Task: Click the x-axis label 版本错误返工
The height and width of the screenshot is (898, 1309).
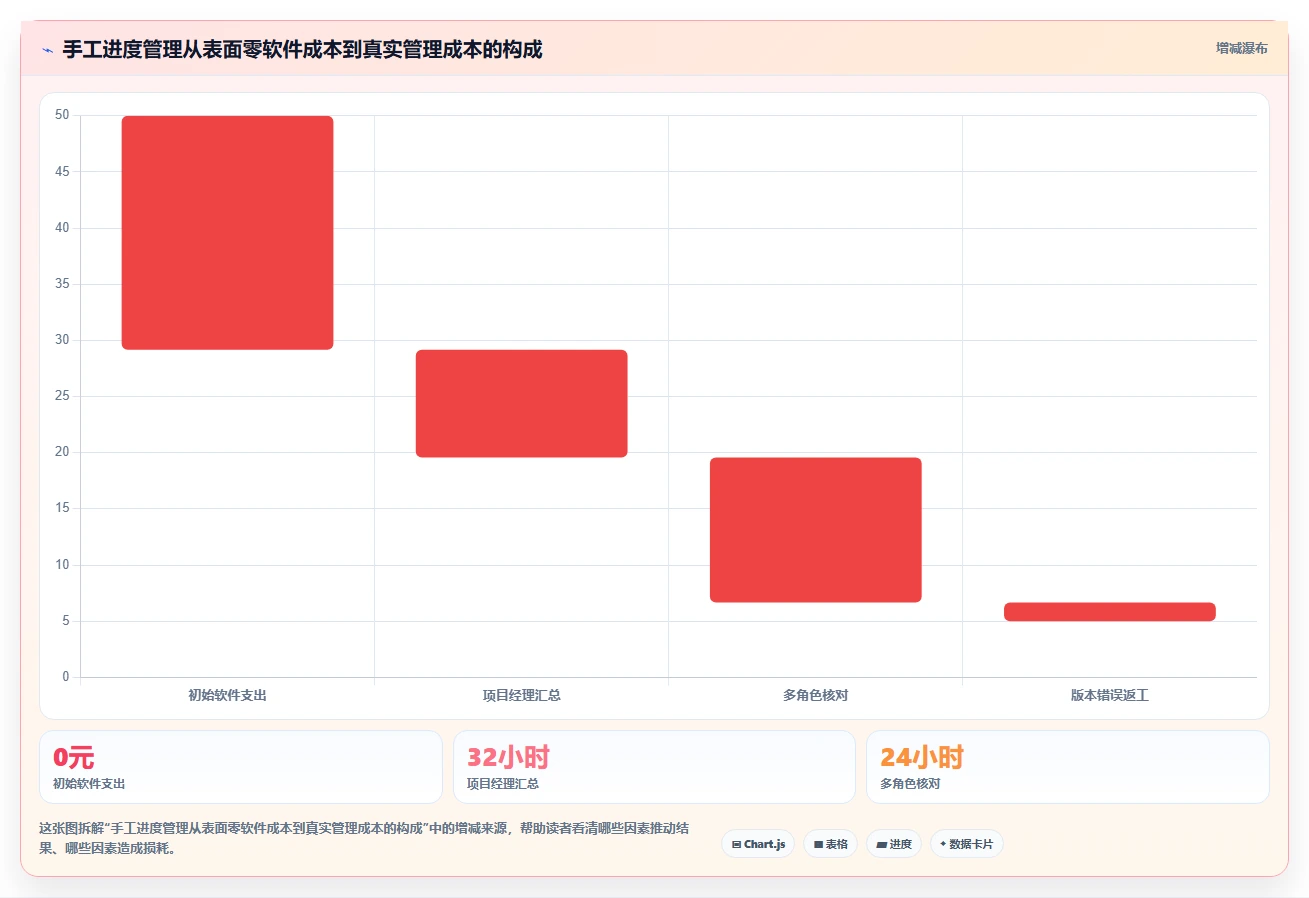Action: 1110,695
